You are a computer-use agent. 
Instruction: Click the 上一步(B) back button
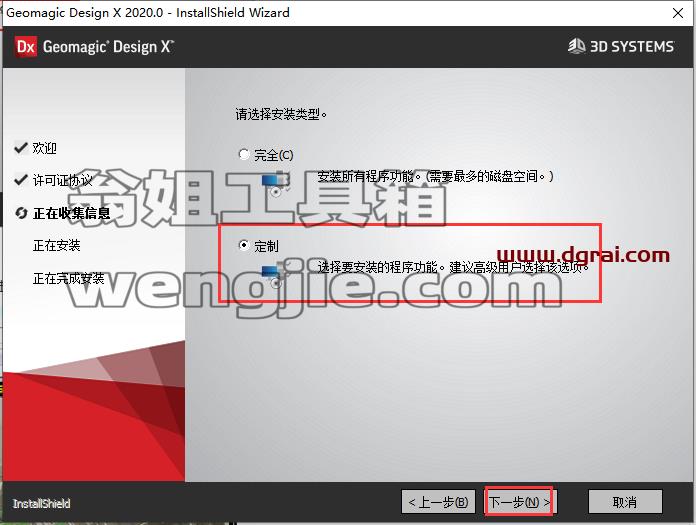click(438, 502)
